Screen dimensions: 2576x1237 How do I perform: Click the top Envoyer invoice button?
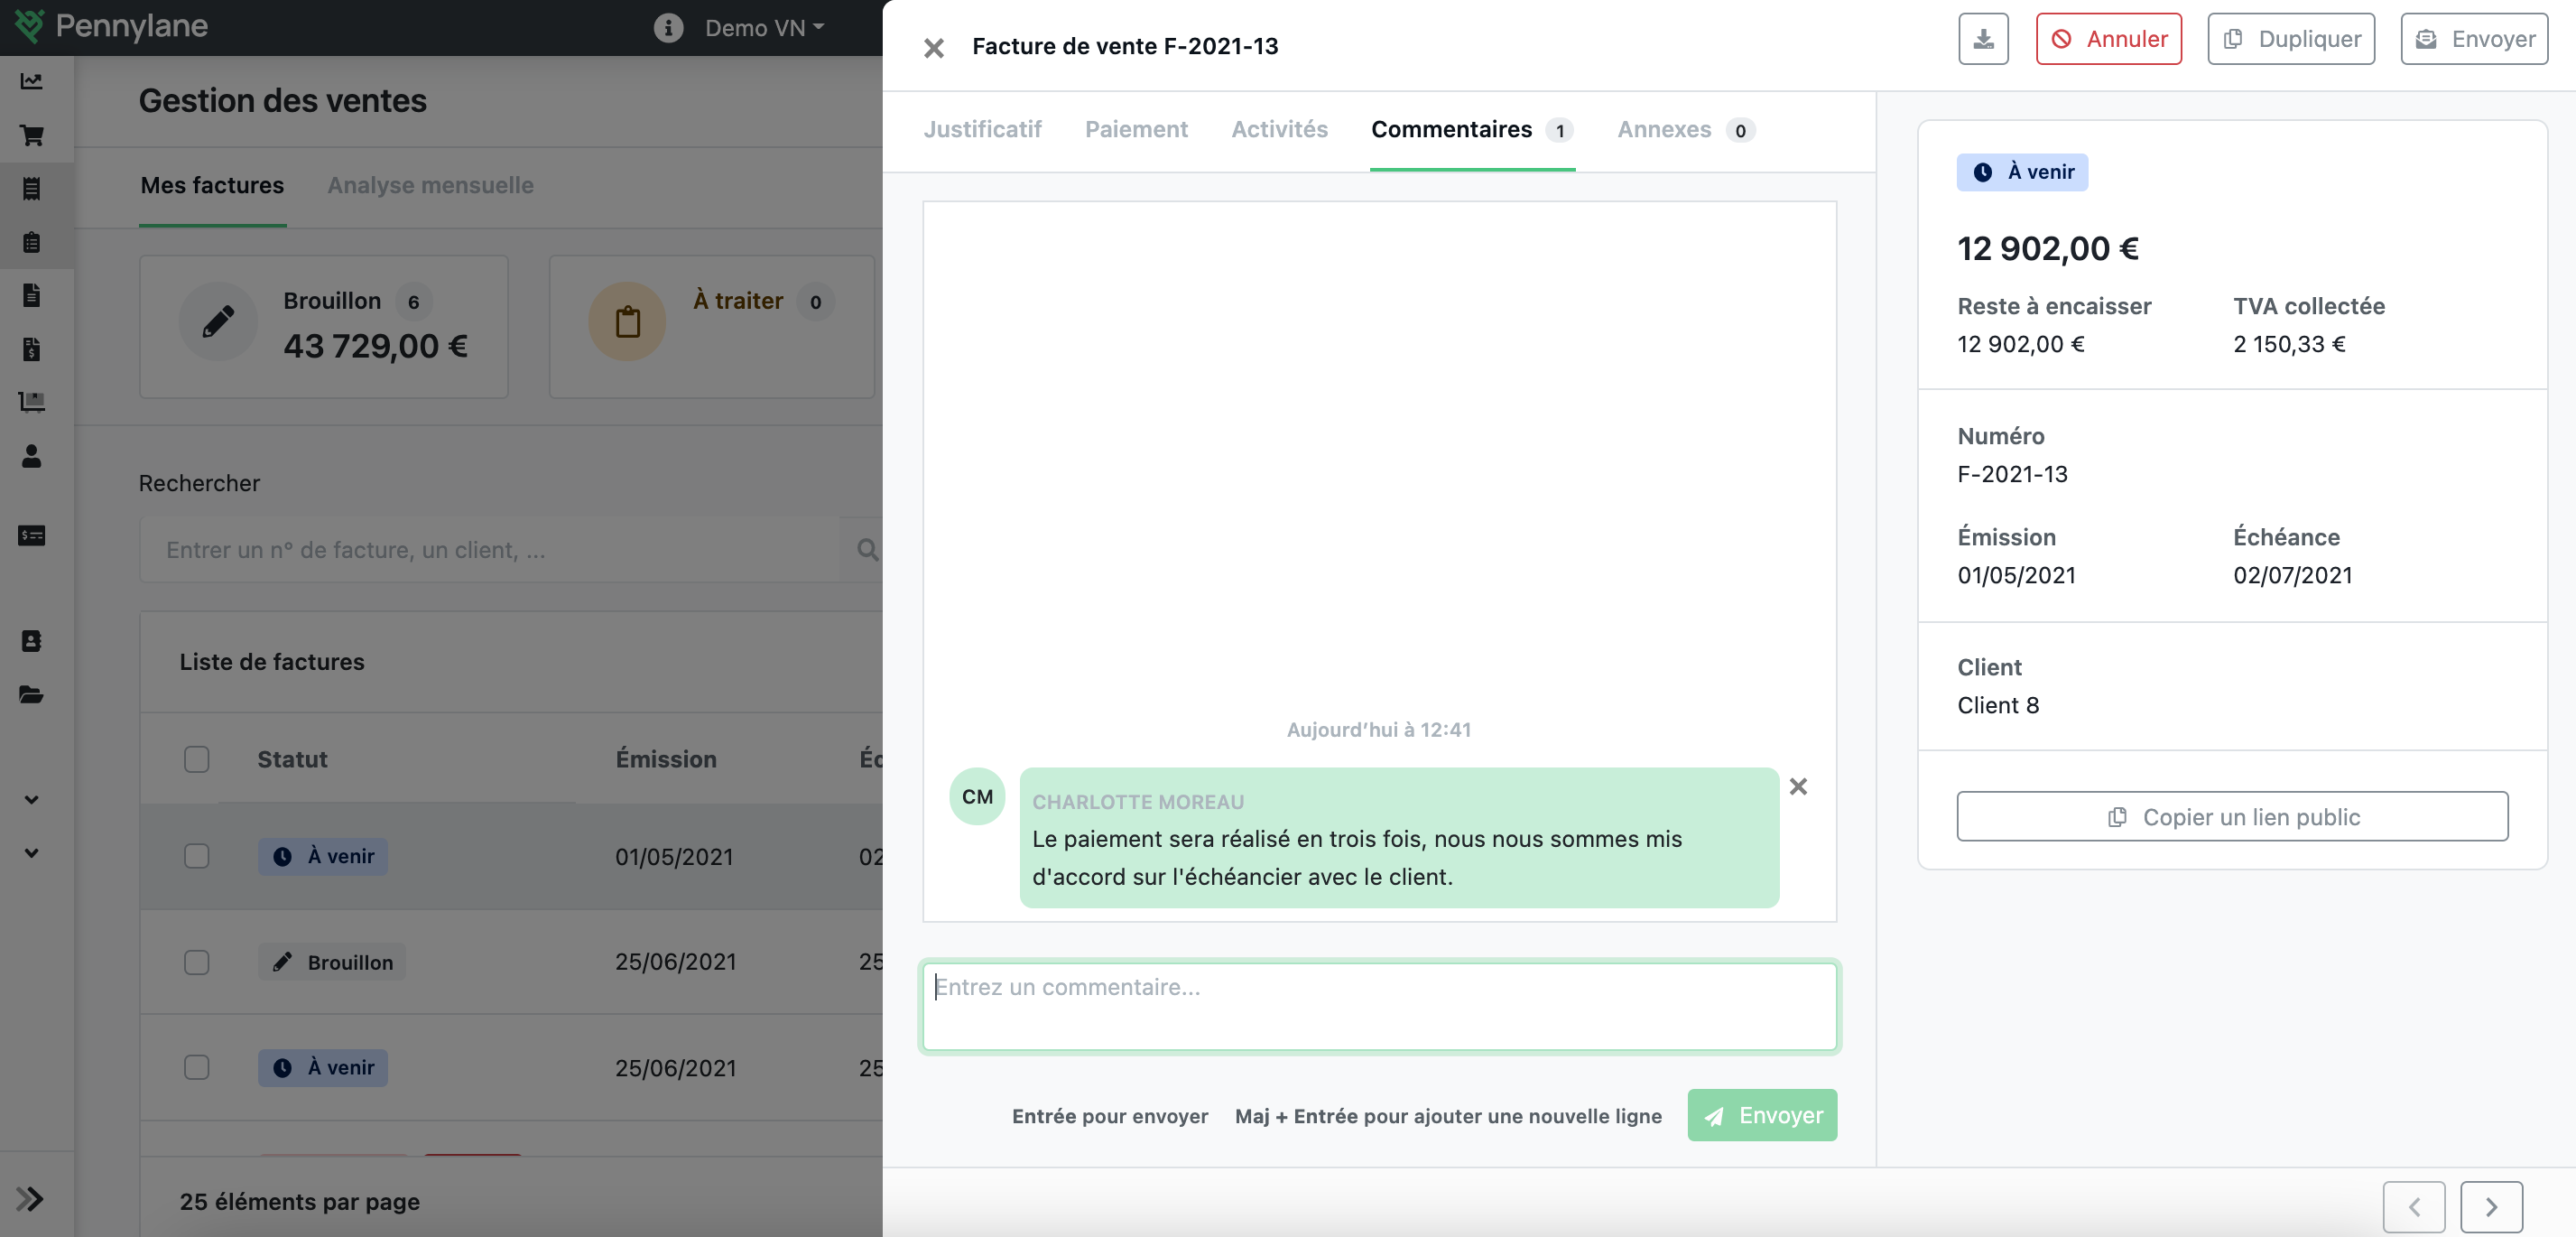[x=2474, y=39]
